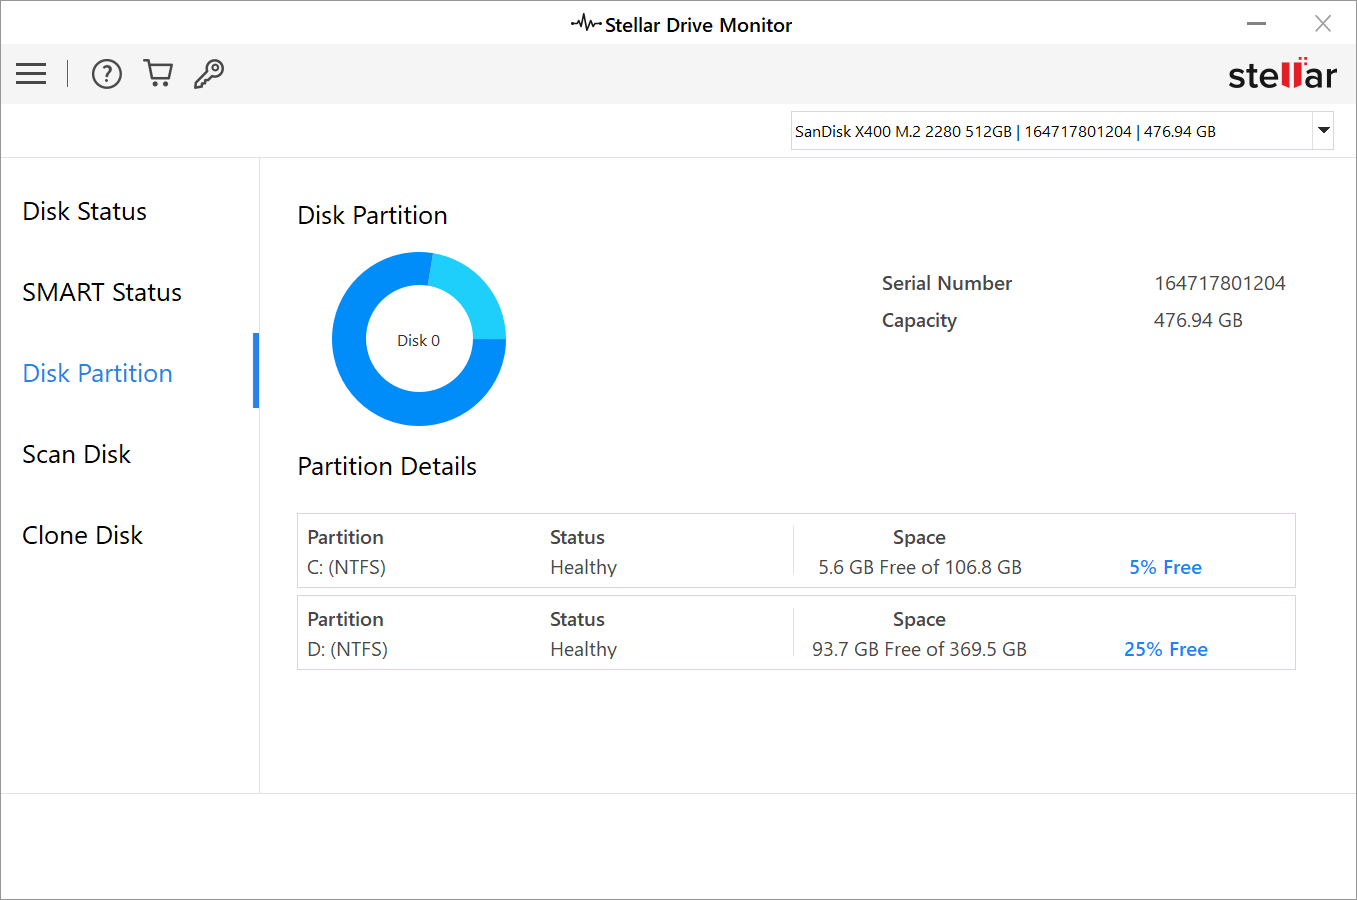Click the 25% Free link for partition D
The width and height of the screenshot is (1357, 900).
[1165, 649]
